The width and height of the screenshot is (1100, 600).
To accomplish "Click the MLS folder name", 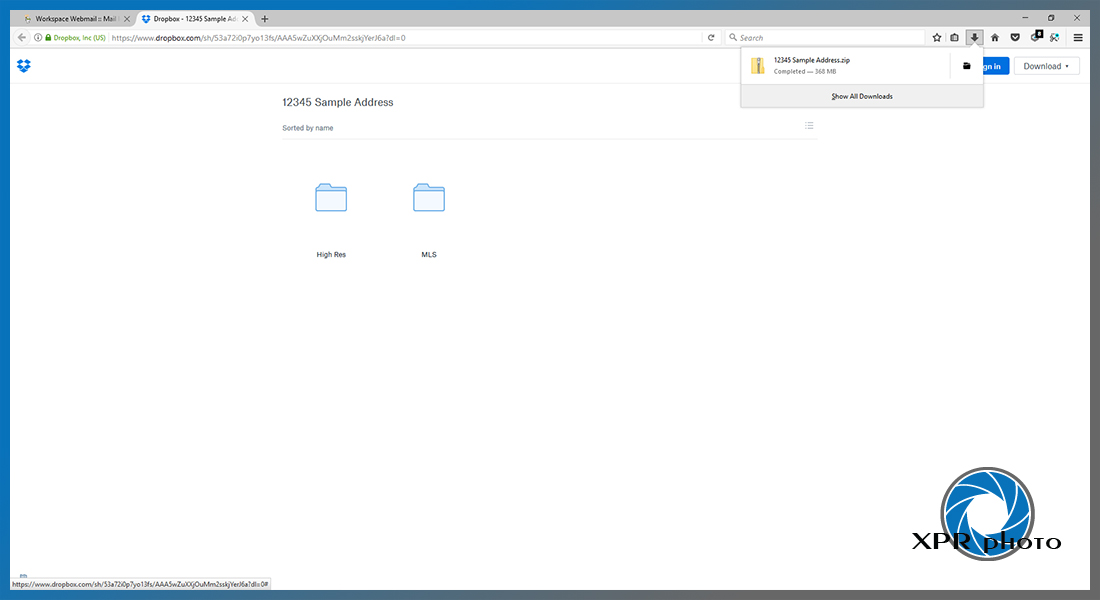I will 429,255.
